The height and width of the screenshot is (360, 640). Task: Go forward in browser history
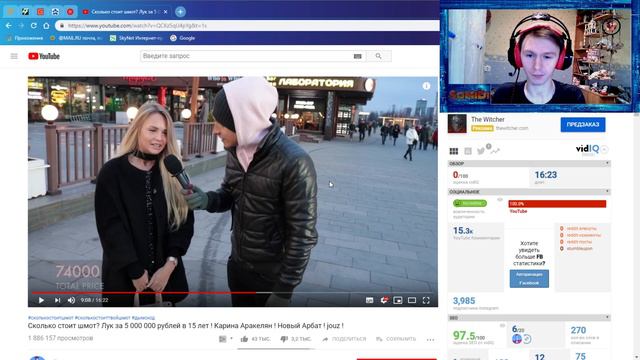(21, 25)
